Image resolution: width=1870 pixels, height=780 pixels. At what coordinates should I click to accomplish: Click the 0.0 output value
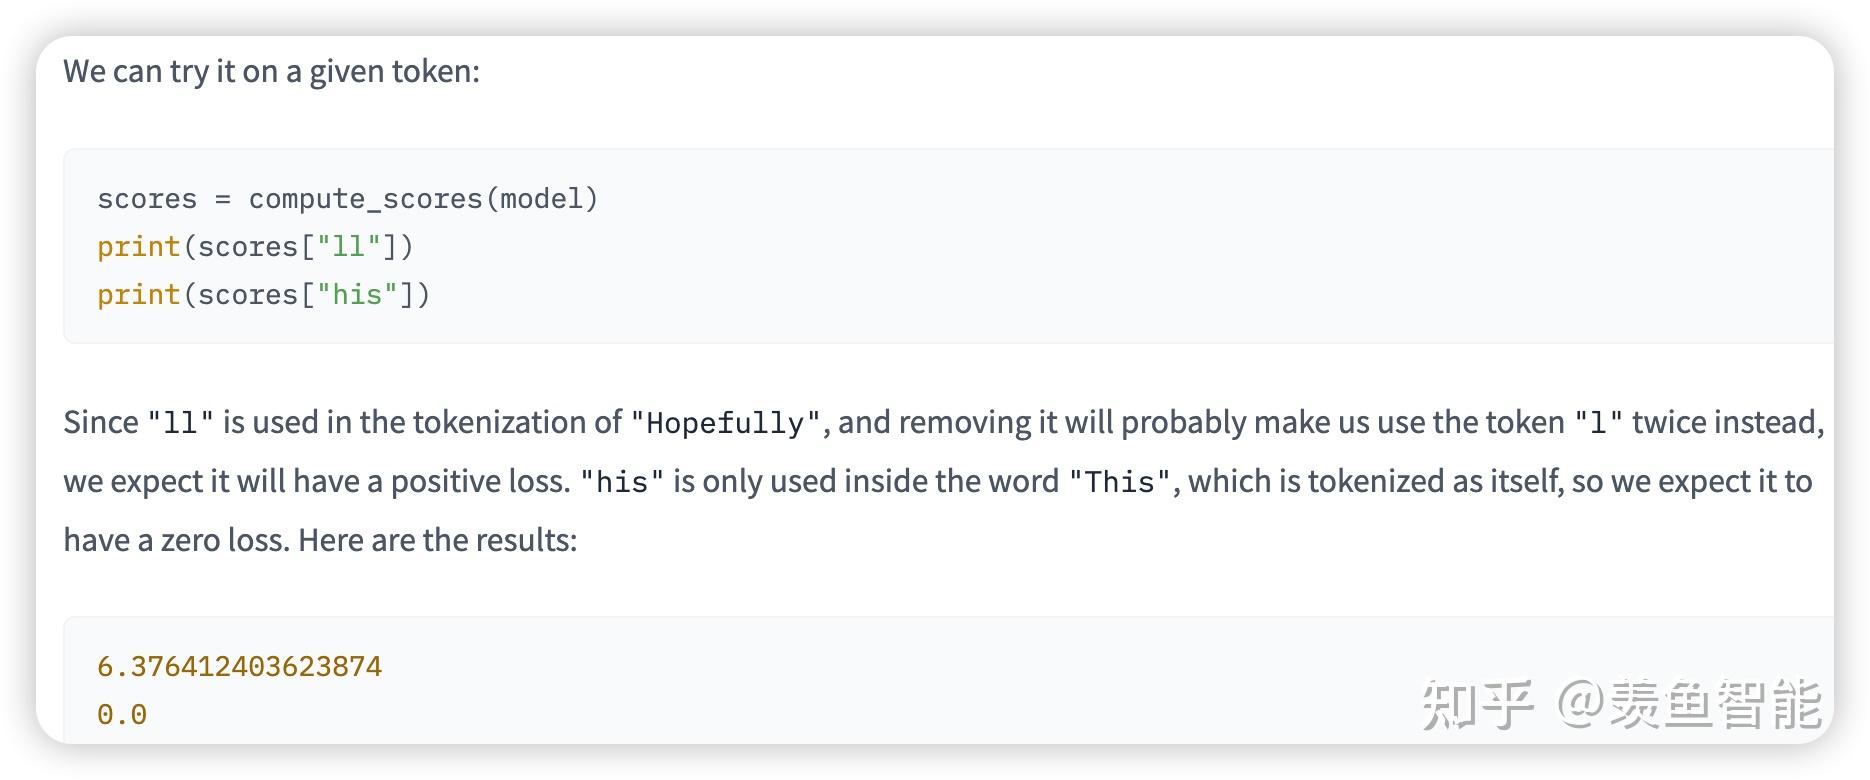[122, 715]
